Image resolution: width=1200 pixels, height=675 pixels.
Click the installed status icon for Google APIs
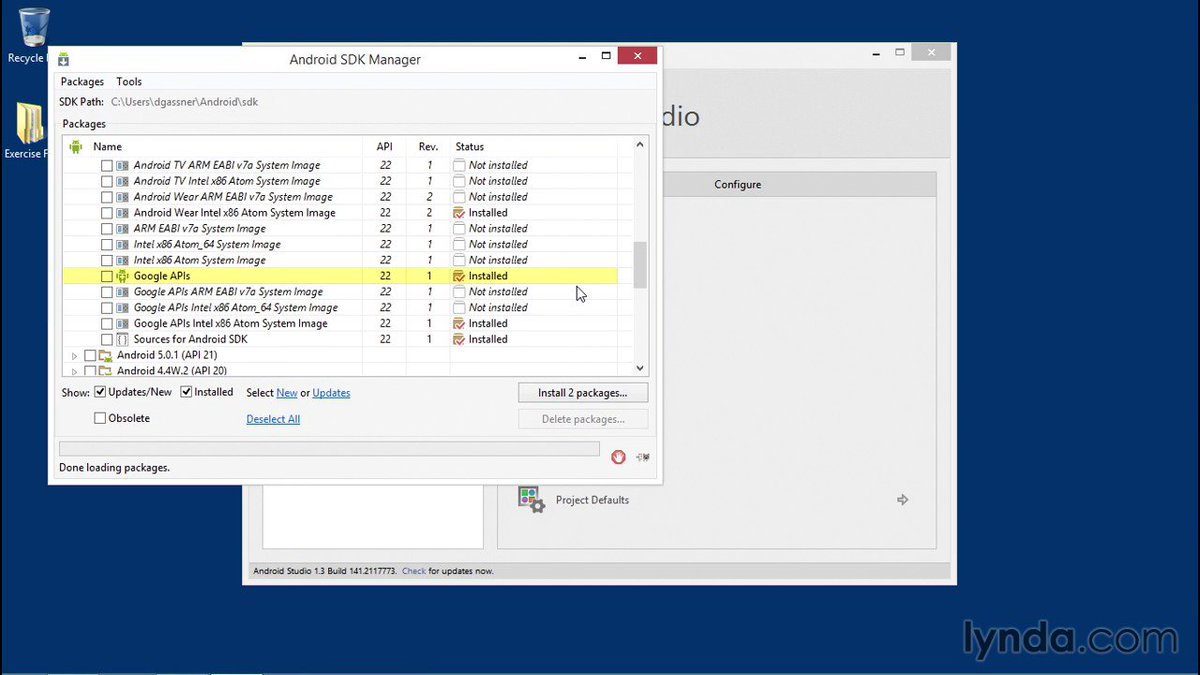click(x=459, y=276)
